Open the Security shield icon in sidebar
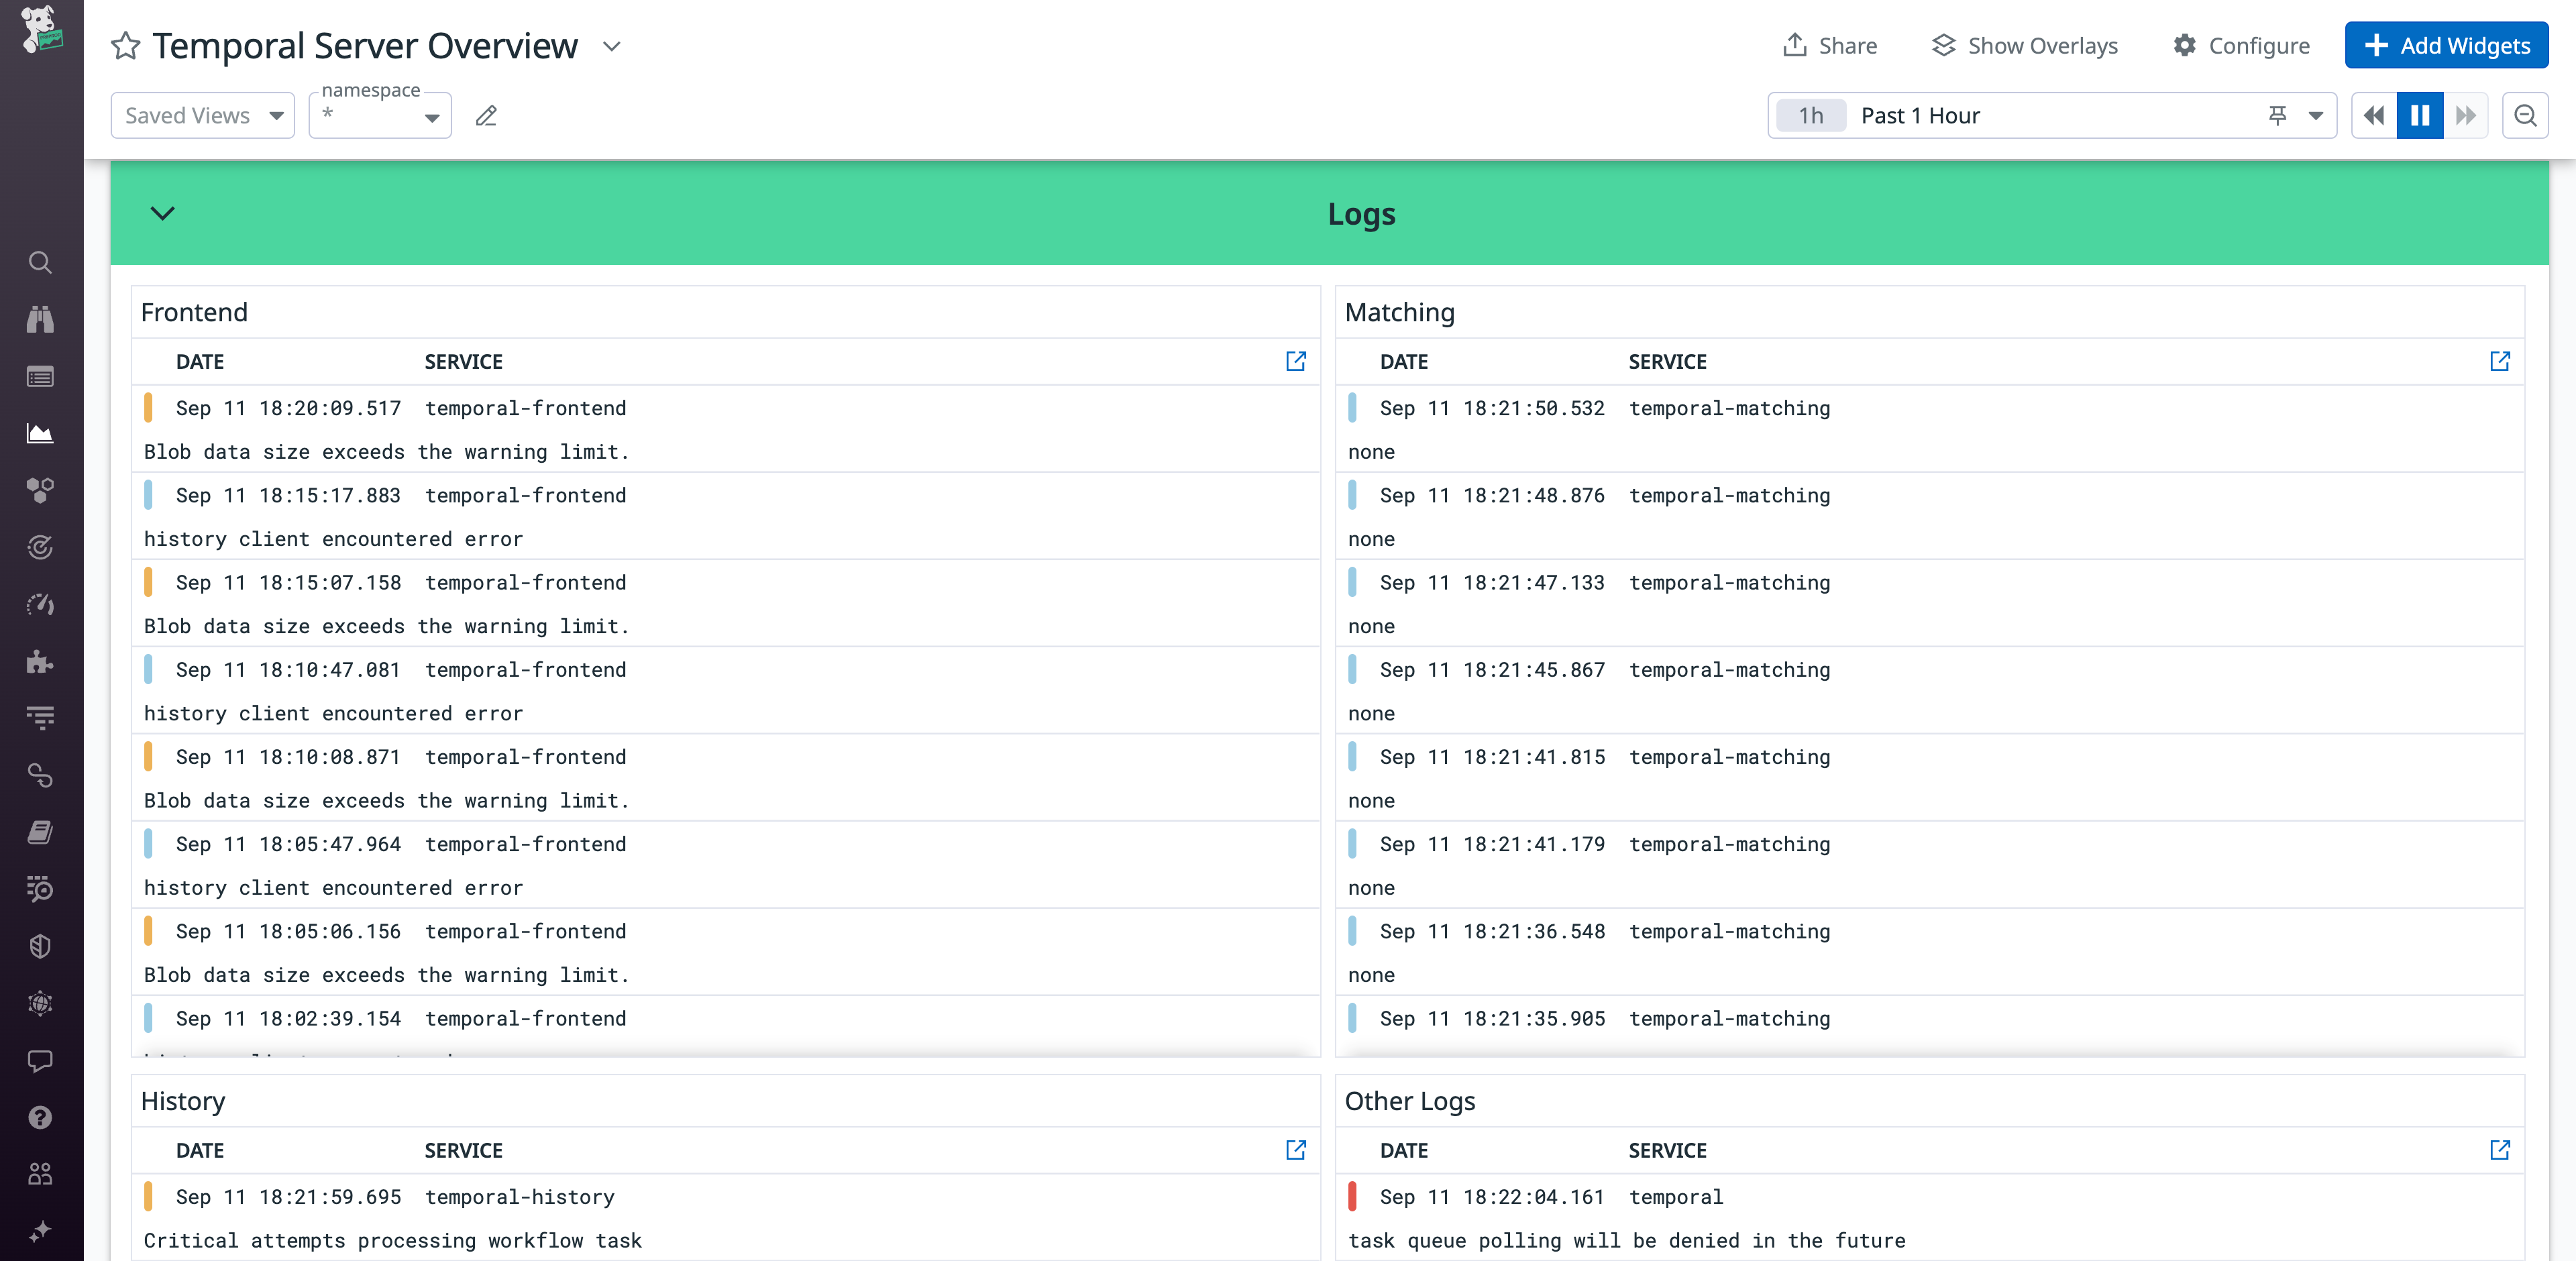Image resolution: width=2576 pixels, height=1261 pixels. click(x=40, y=946)
